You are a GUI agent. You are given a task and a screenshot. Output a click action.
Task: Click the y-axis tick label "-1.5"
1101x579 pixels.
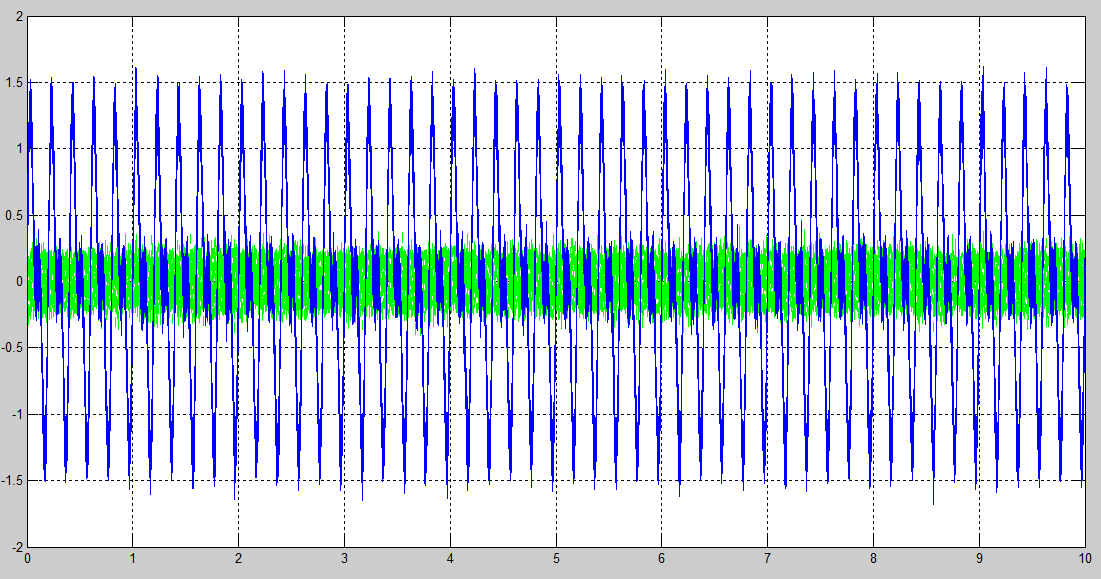[x=12, y=481]
